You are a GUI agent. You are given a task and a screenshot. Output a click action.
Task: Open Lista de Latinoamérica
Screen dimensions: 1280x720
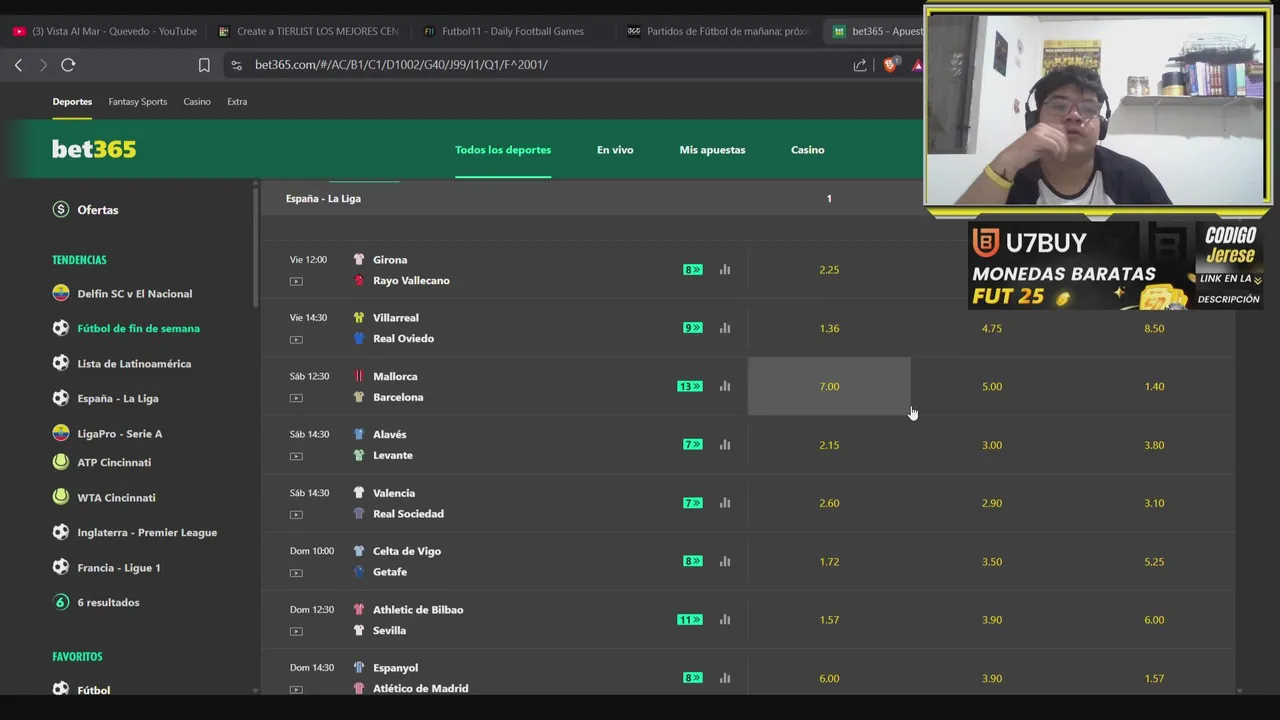pyautogui.click(x=134, y=364)
